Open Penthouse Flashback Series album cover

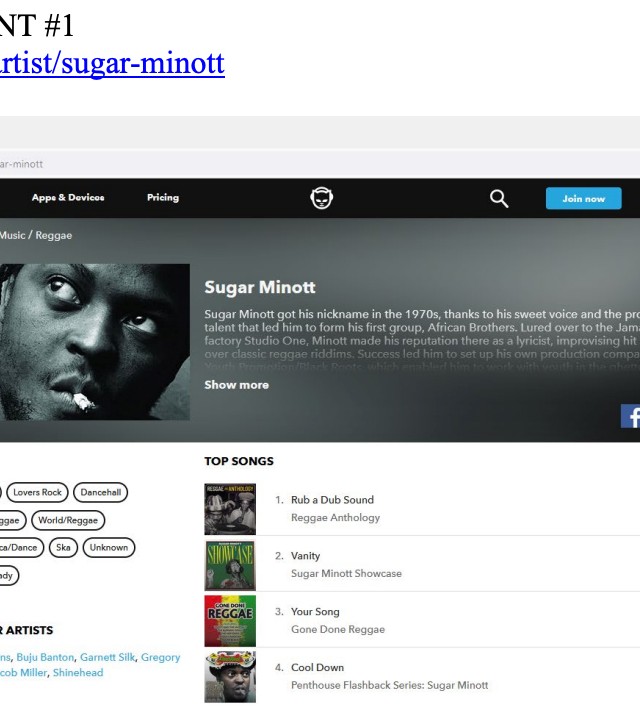pyautogui.click(x=230, y=677)
